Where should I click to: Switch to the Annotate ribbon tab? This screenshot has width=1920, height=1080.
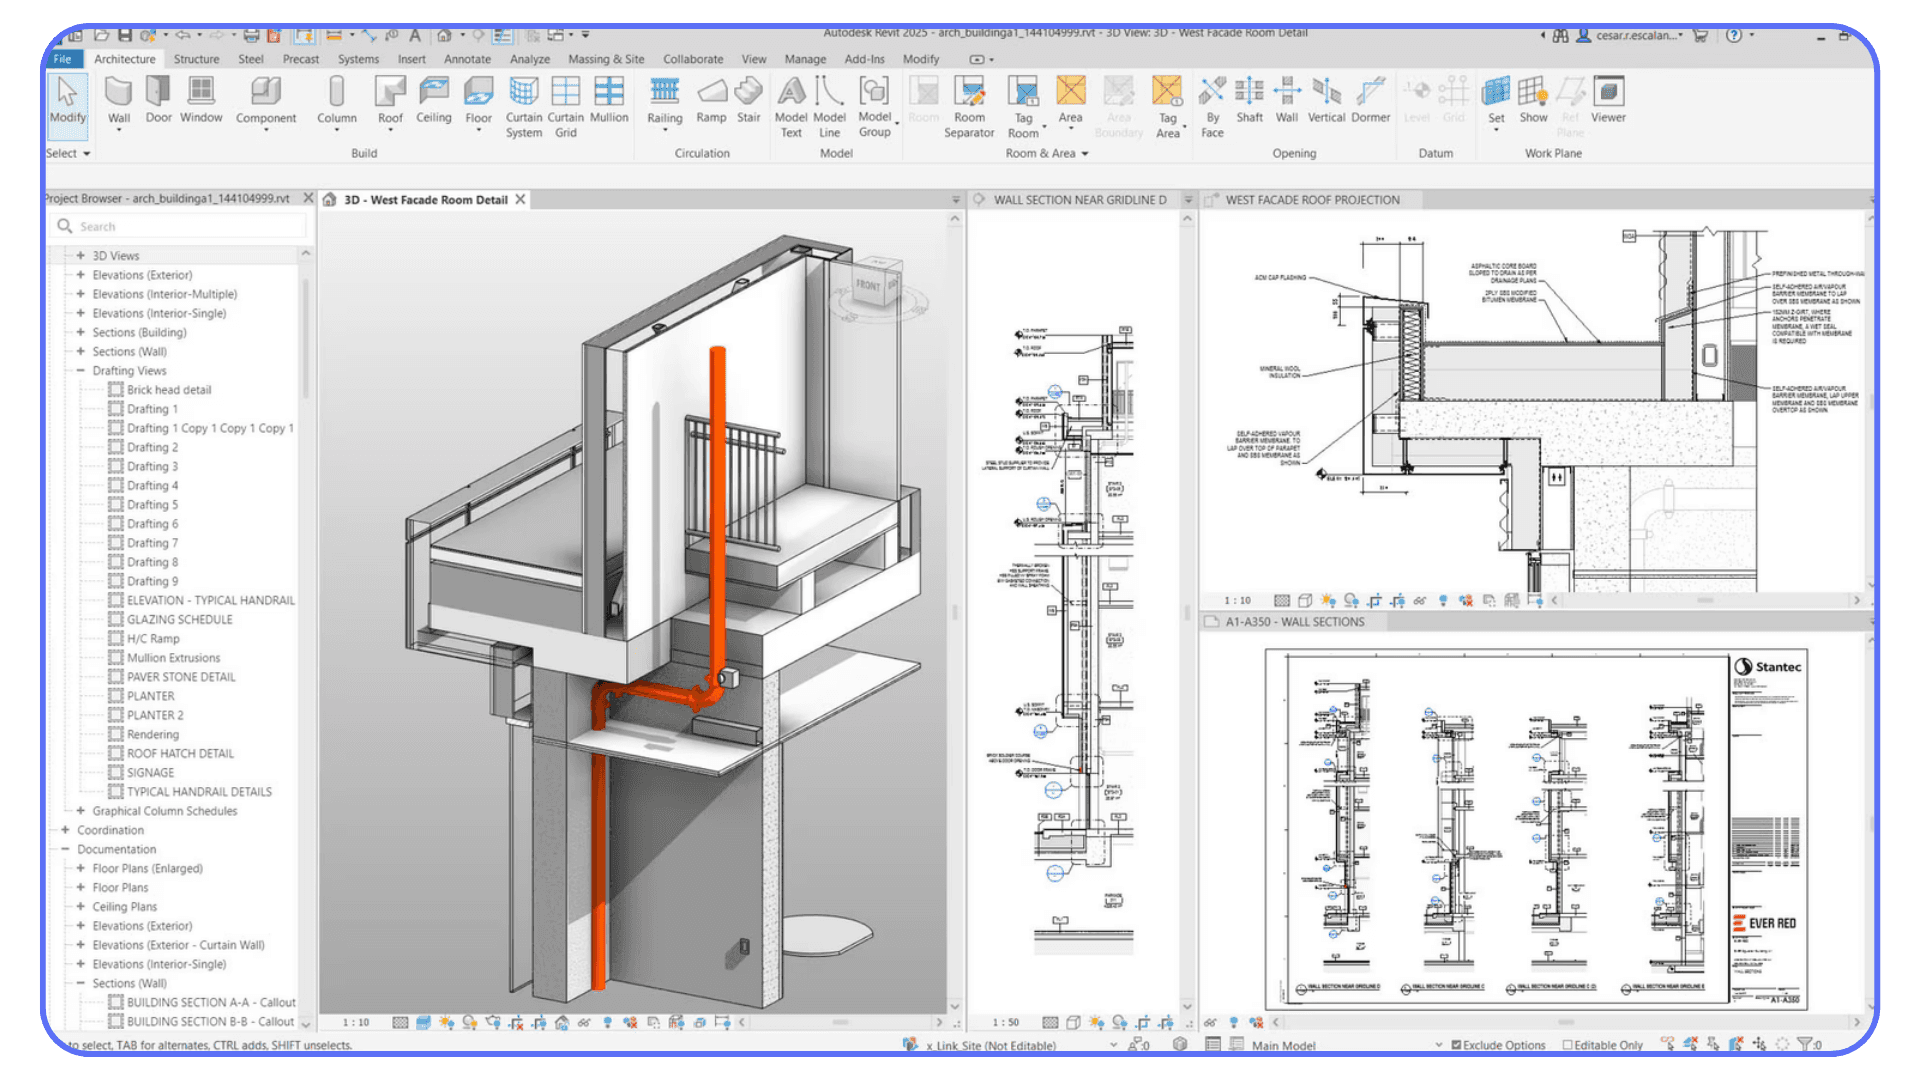(467, 59)
